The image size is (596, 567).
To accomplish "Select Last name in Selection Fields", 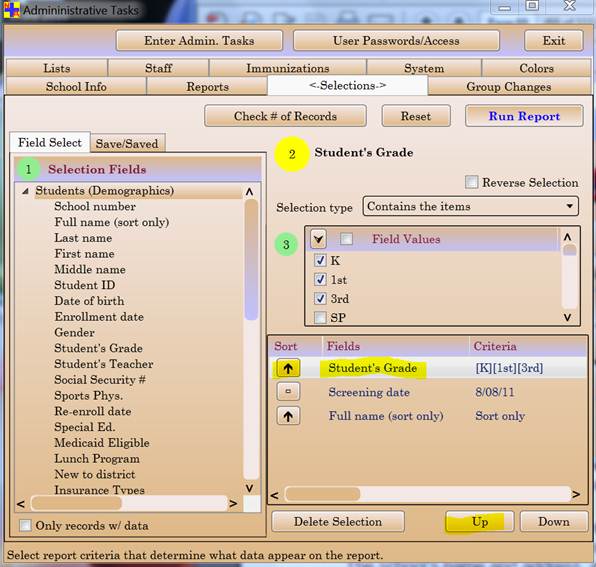I will 83,238.
